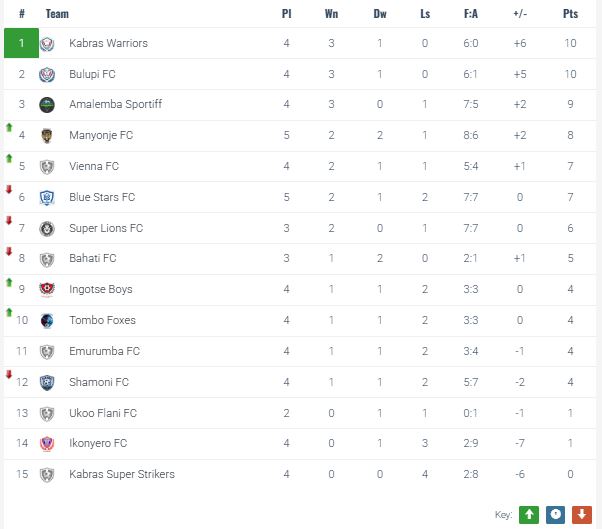Click the highlighted green position 1 cell
This screenshot has width=602, height=529.
coord(21,43)
